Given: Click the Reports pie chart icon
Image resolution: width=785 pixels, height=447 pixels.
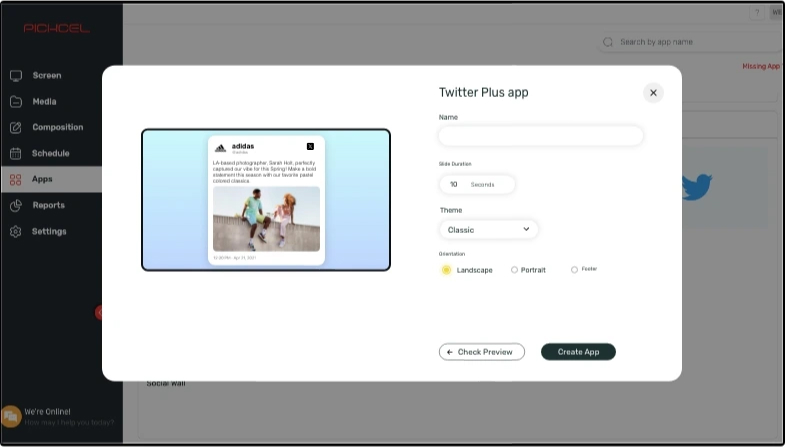Looking at the screenshot, I should pos(16,205).
